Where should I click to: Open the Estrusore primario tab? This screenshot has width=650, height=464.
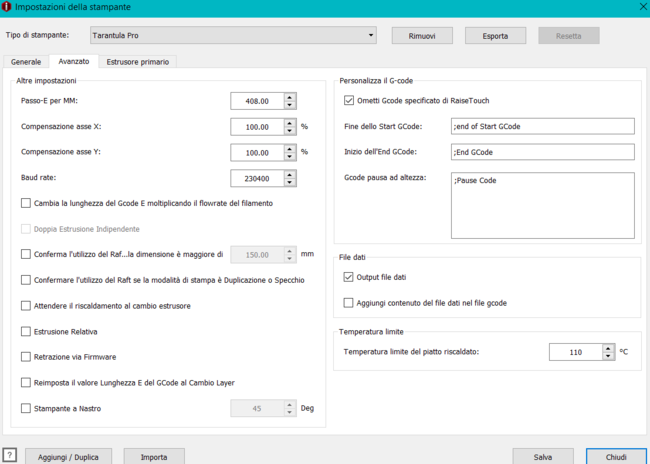tap(139, 62)
